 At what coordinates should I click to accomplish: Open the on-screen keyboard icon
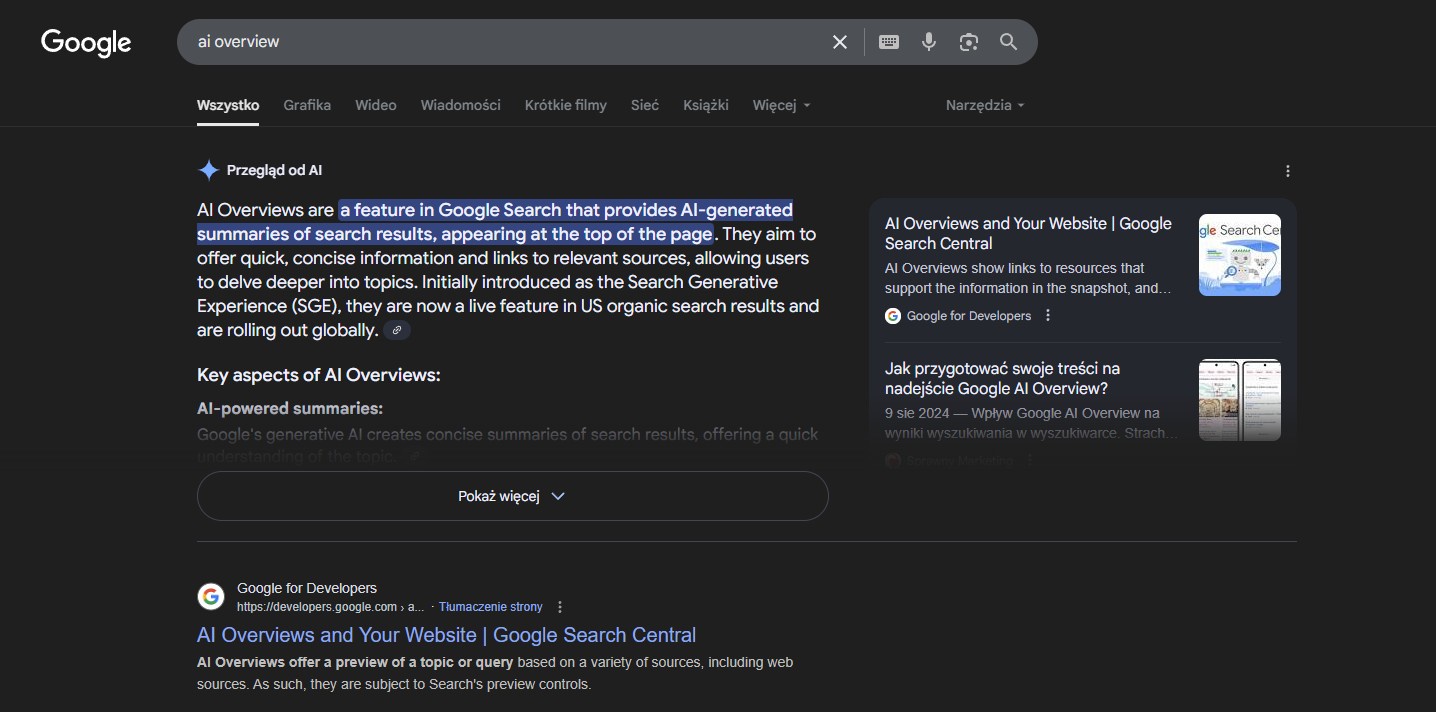click(x=888, y=42)
